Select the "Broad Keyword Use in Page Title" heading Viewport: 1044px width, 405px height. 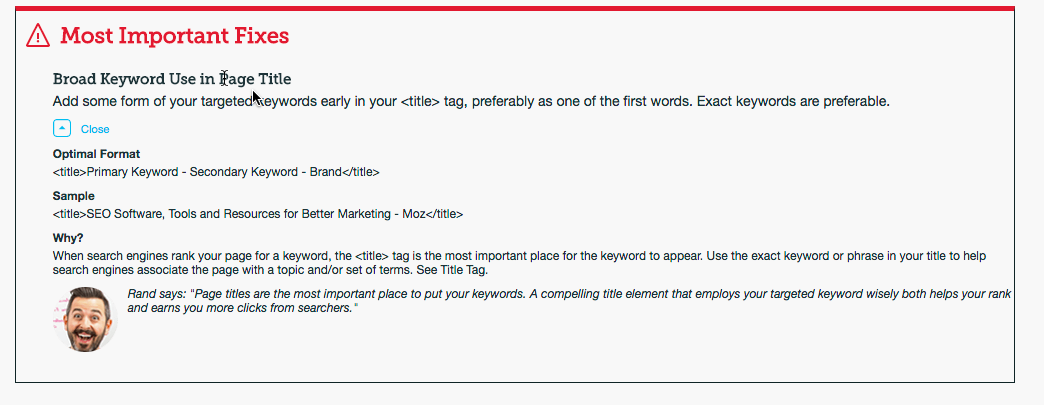click(171, 78)
